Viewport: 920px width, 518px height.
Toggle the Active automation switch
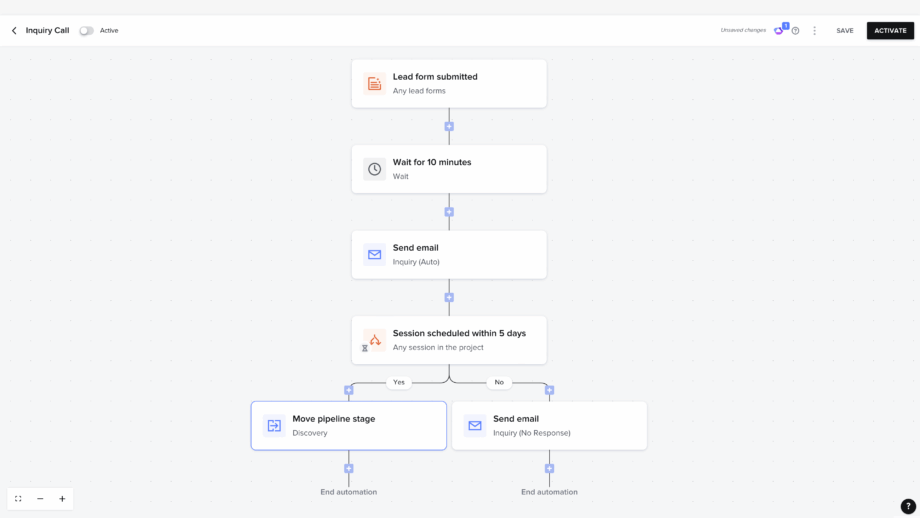click(x=86, y=31)
